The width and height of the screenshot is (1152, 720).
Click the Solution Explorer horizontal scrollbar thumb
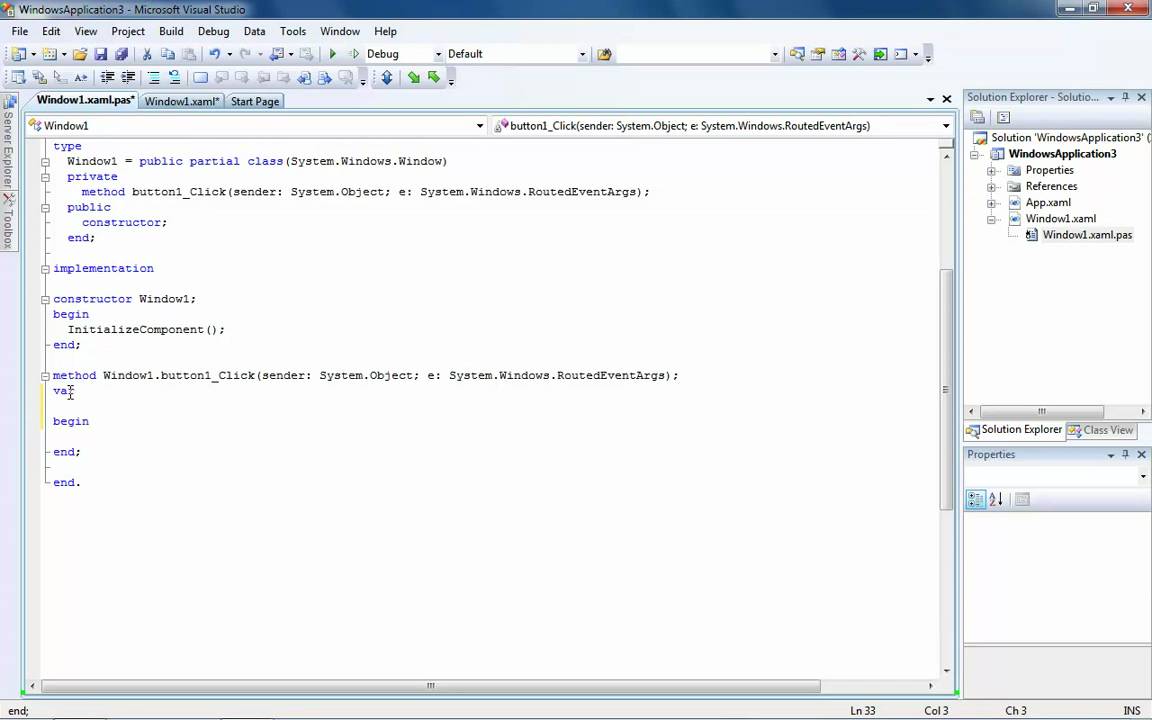point(1041,411)
